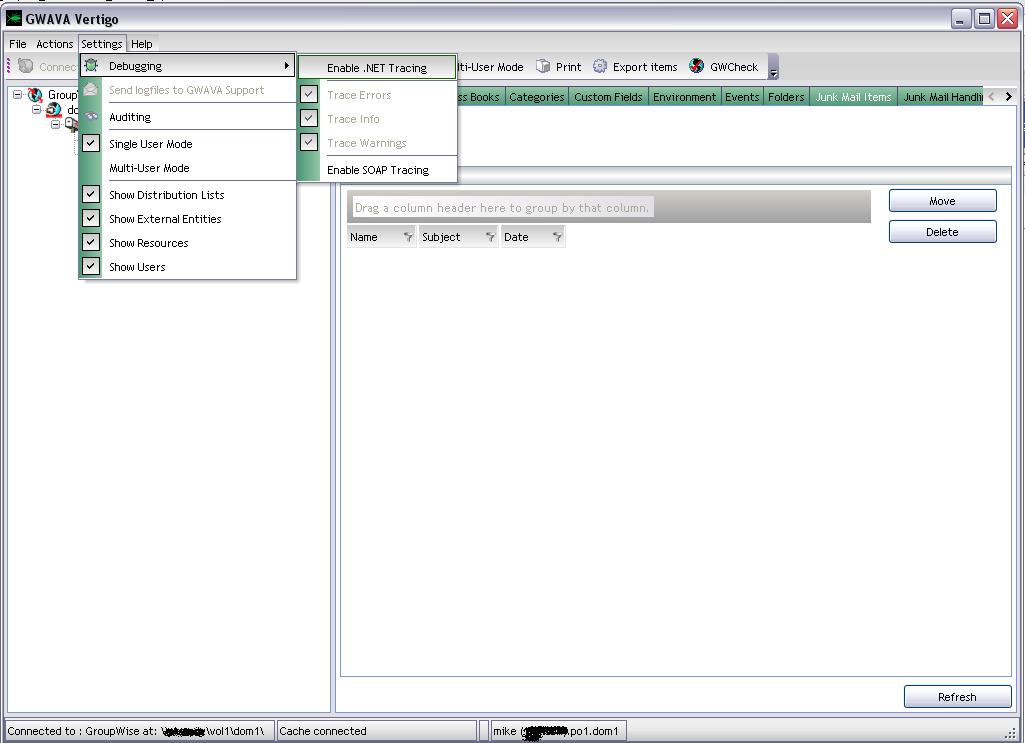Image resolution: width=1025 pixels, height=743 pixels.
Task: Toggle the Trace Info checkbox
Action: (x=309, y=118)
